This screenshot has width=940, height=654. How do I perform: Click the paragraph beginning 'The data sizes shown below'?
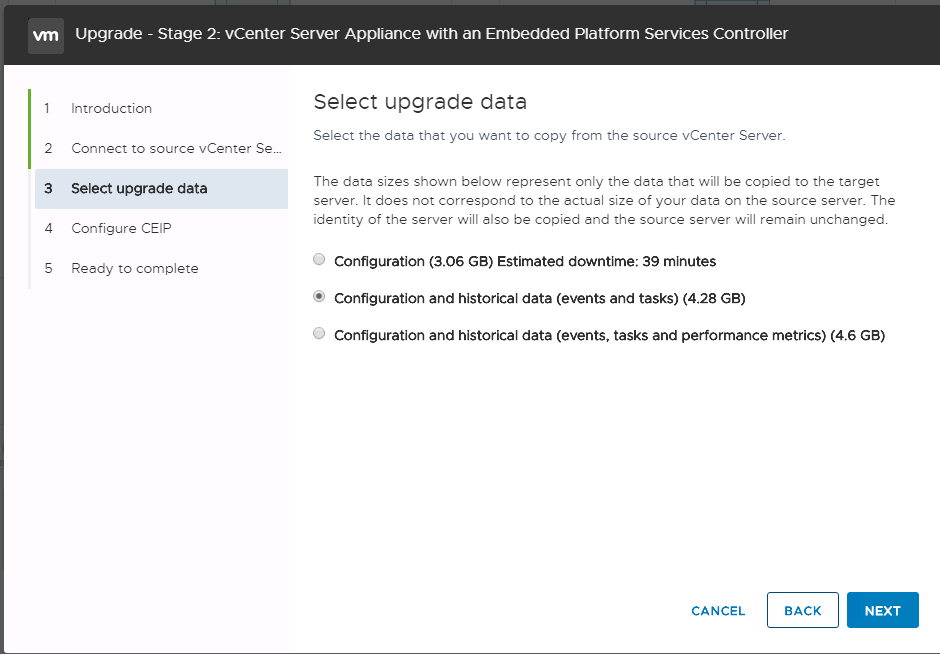604,200
